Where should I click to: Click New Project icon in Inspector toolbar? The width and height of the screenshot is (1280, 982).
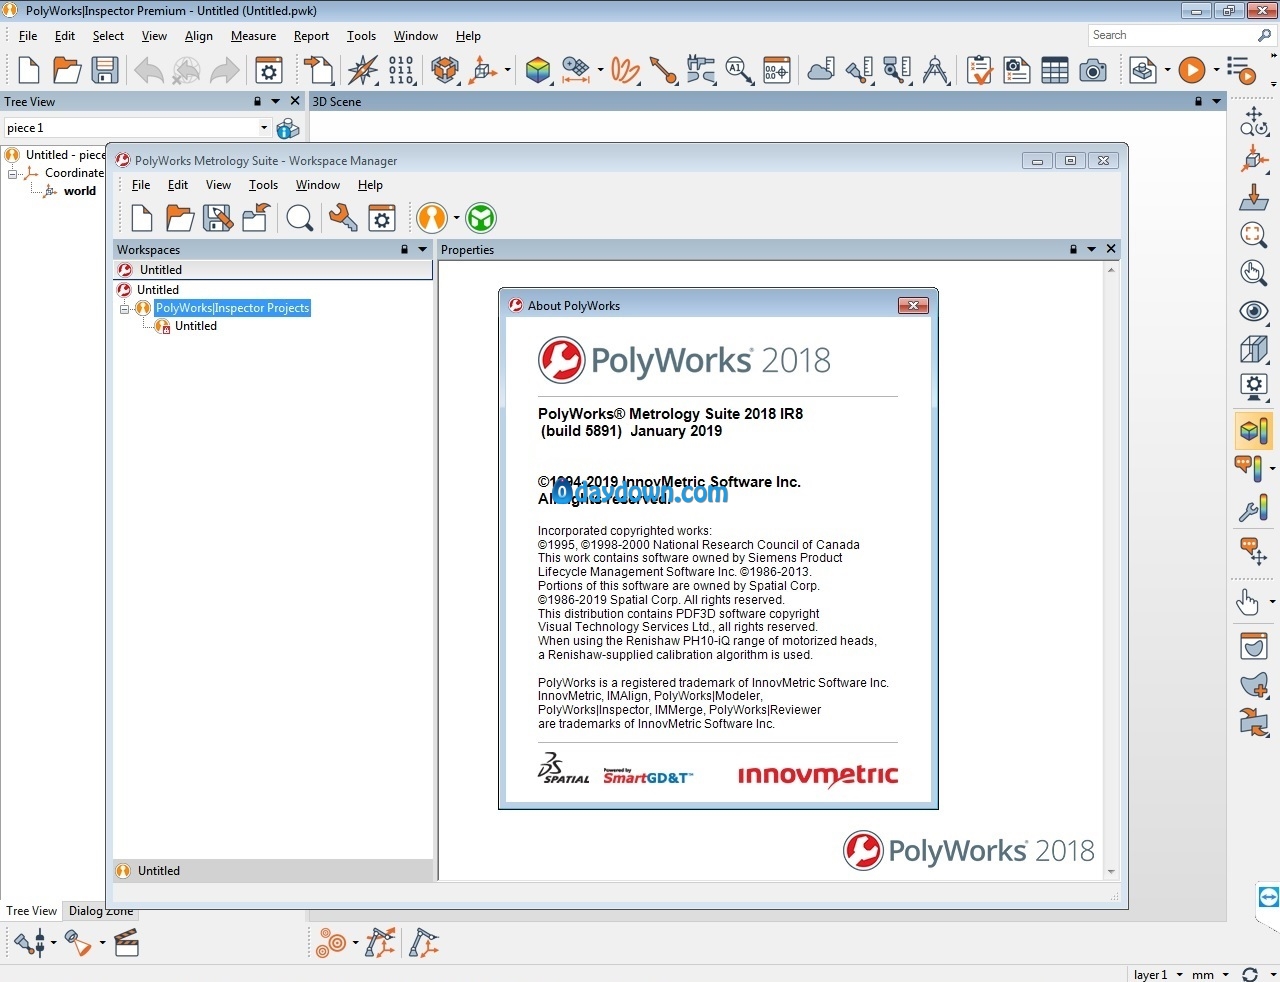click(29, 70)
